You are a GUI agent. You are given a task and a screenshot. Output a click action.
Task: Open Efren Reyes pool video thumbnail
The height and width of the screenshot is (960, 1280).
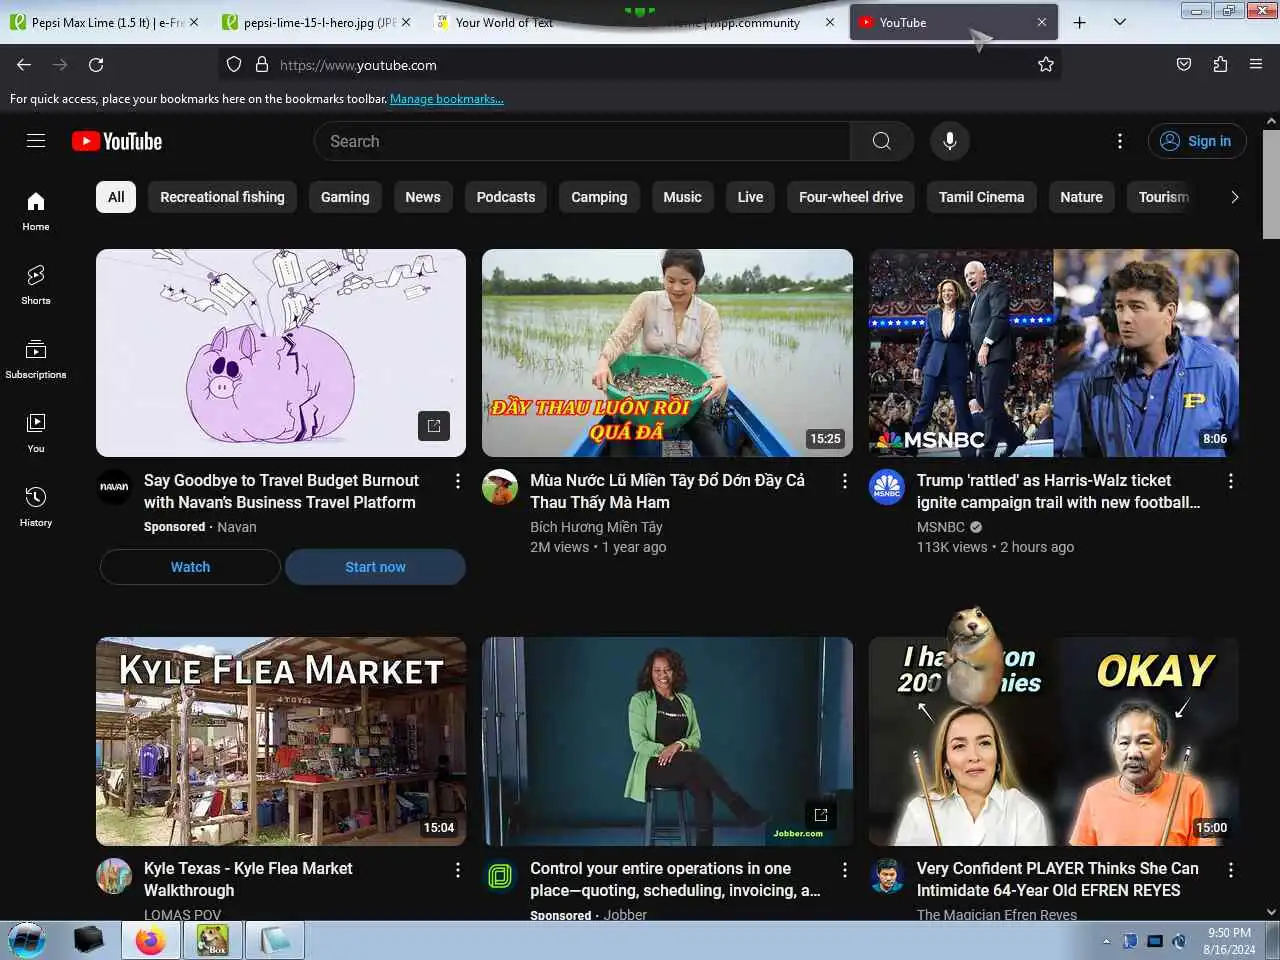[x=1054, y=742]
